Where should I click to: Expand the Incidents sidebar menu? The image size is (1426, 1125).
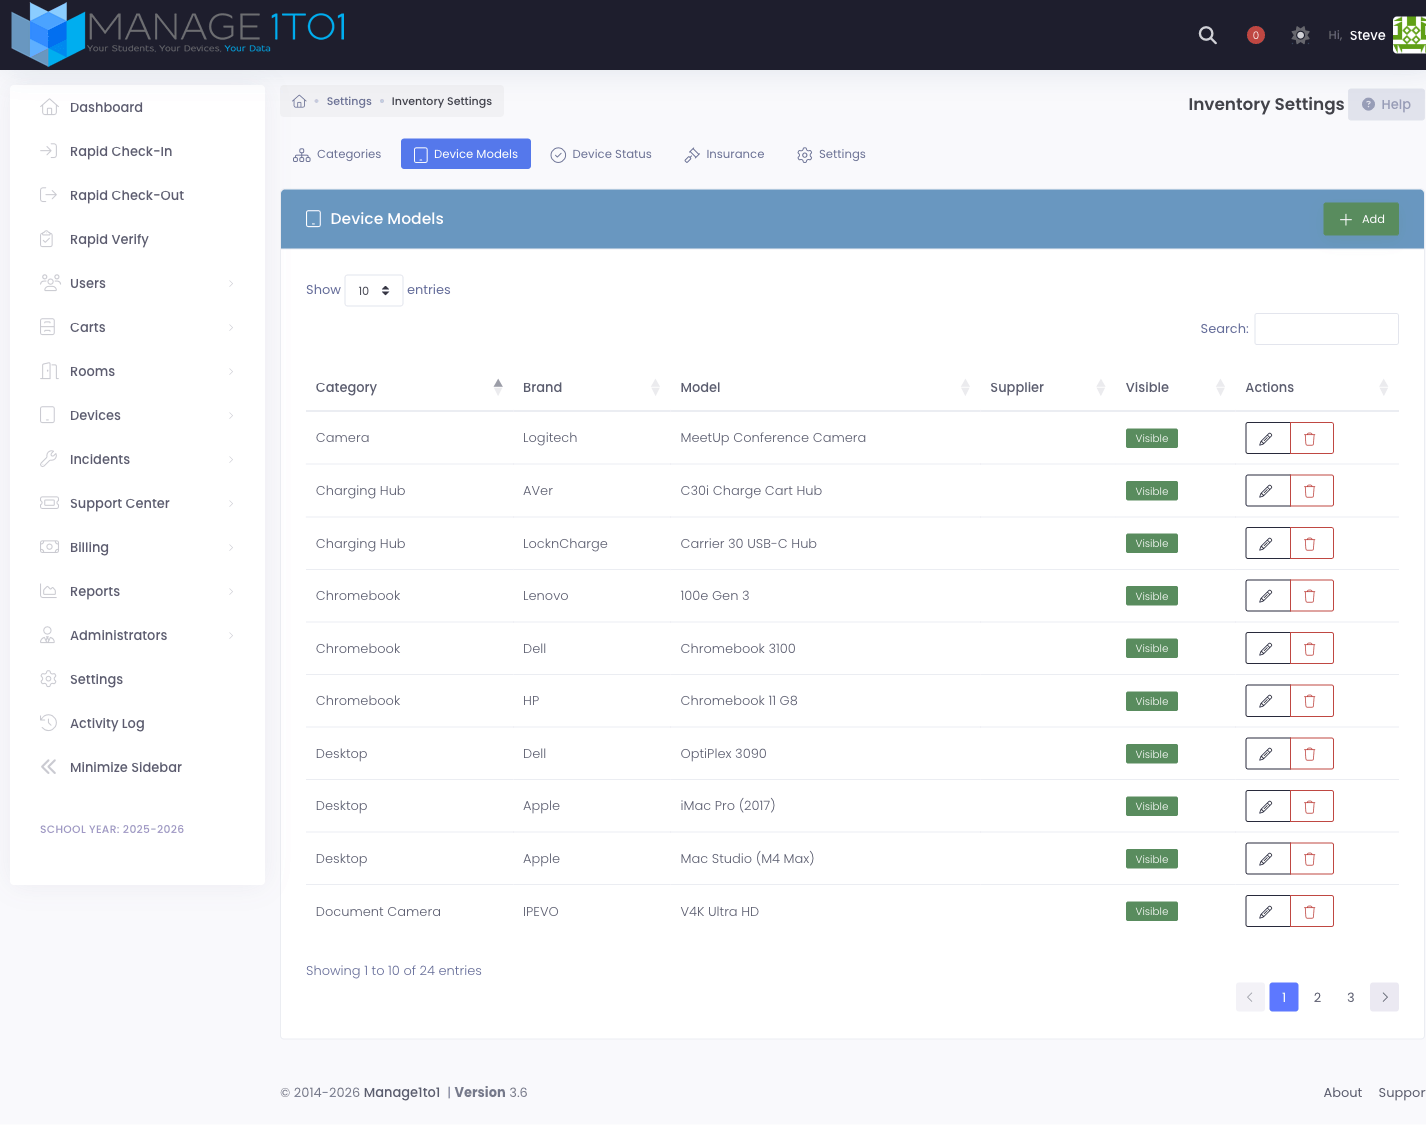coord(137,459)
